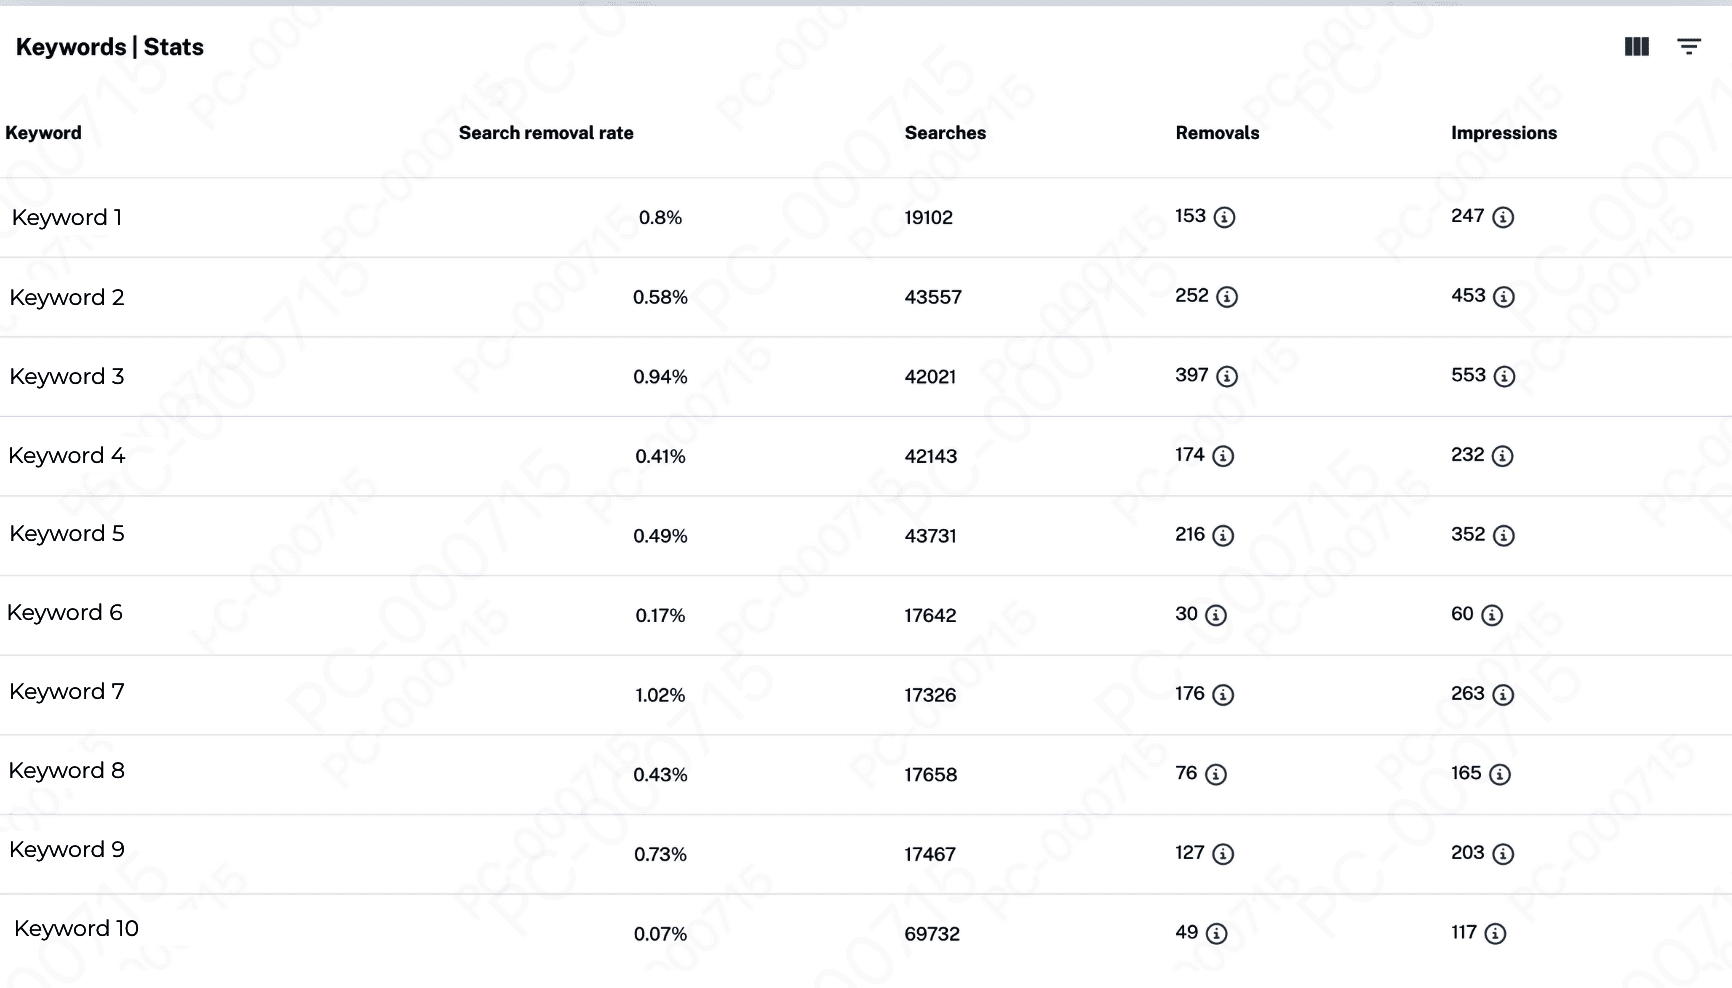Sort by Search removal rate column header
1732x988 pixels.
[546, 133]
